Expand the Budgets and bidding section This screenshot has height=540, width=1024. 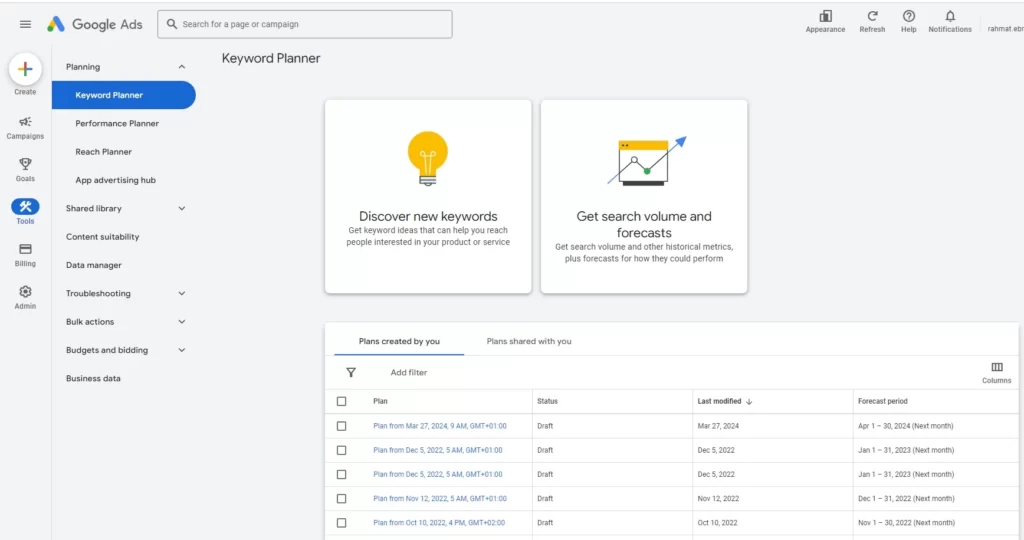182,350
